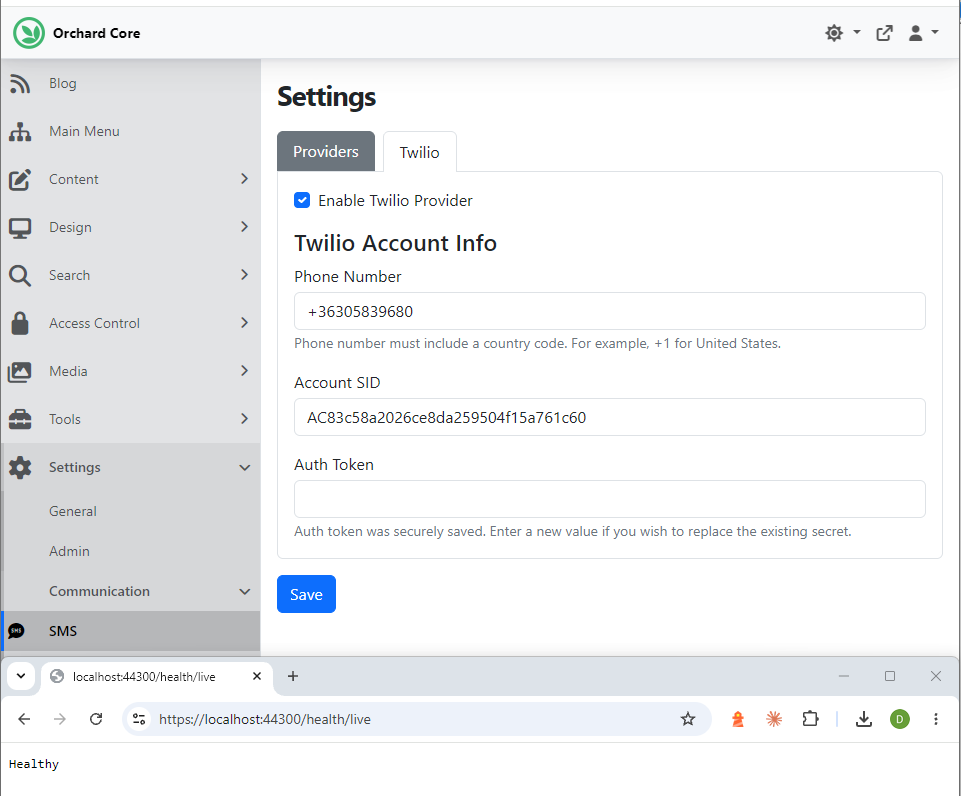Click the Orchard Core leaf logo
Viewport: 961px width, 796px height.
click(29, 33)
